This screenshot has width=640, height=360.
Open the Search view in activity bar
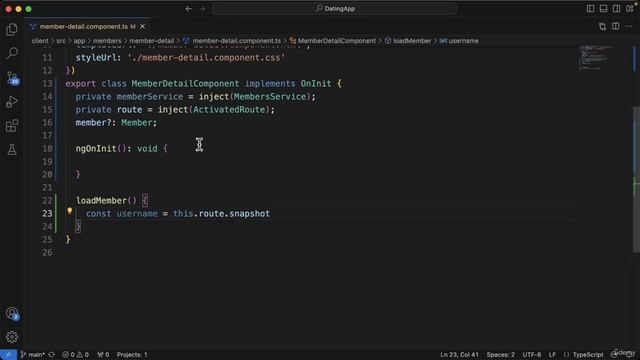coord(12,53)
